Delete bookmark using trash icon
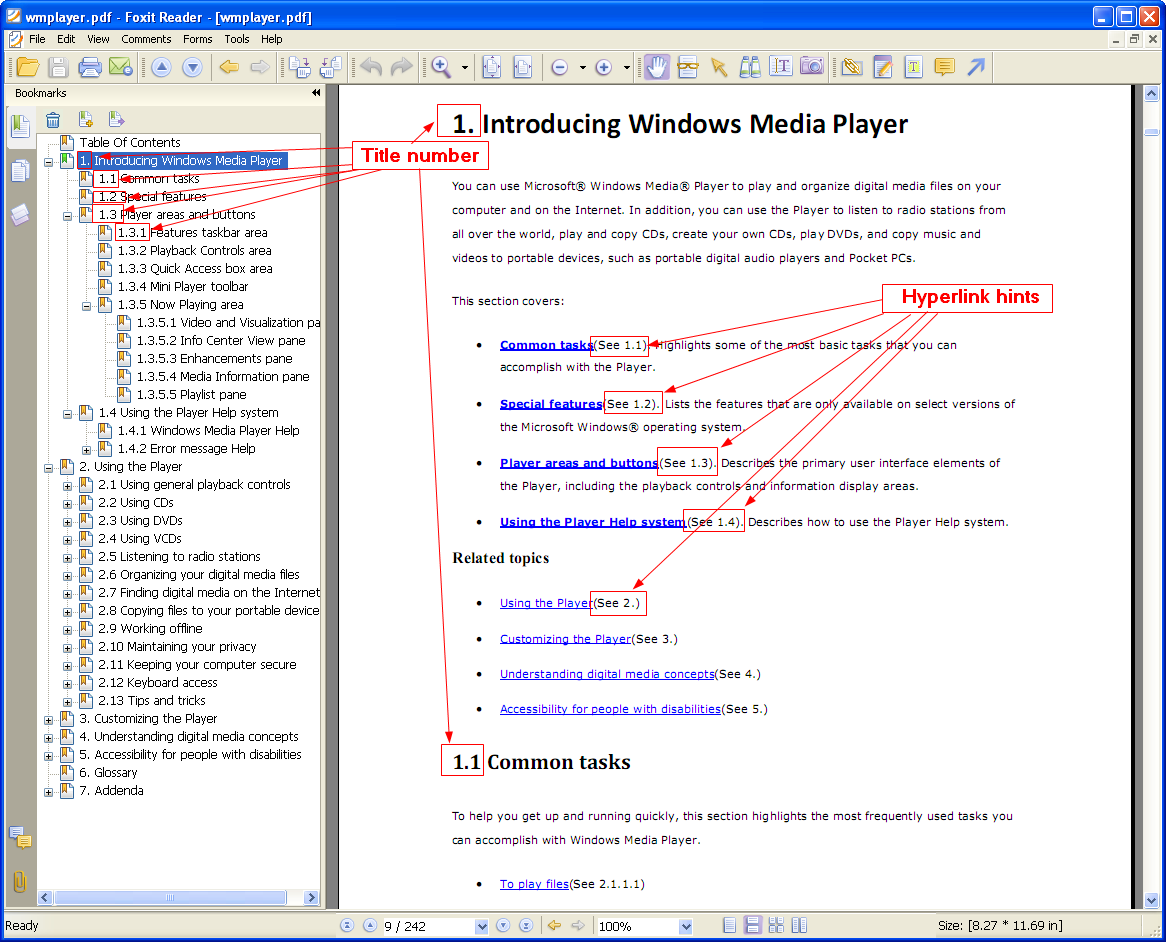Viewport: 1166px width, 942px height. pos(53,120)
